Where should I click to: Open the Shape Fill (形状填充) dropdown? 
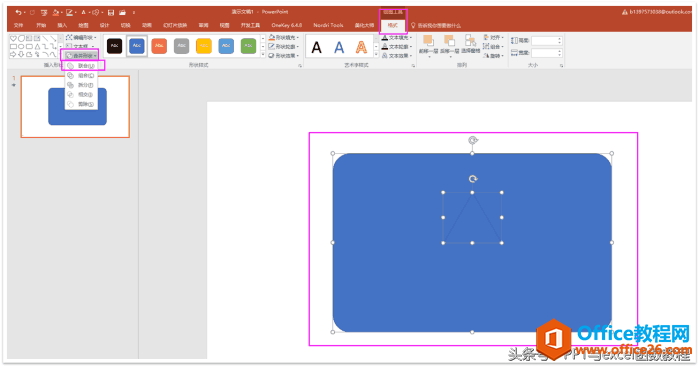(x=284, y=38)
